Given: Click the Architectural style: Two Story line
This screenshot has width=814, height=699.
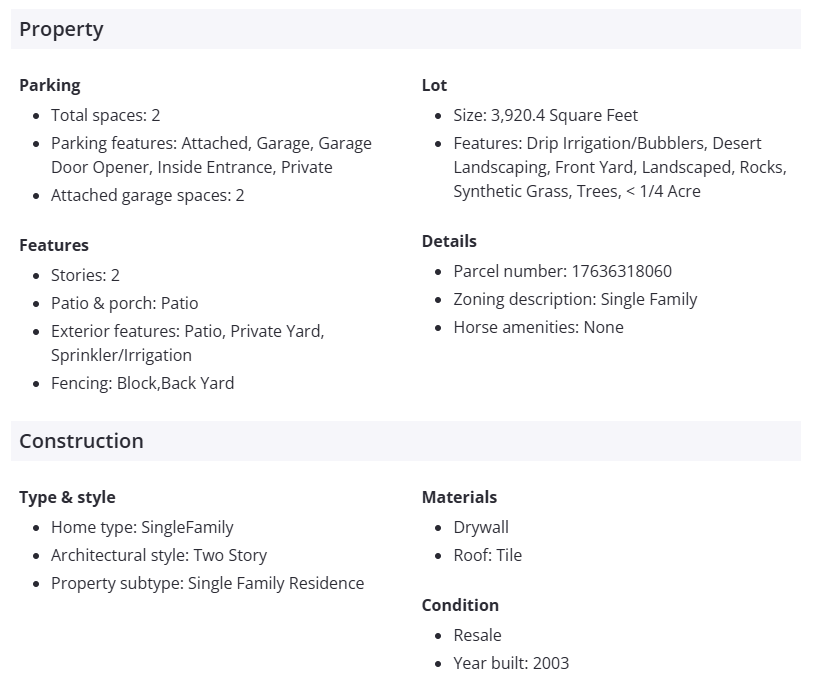Looking at the screenshot, I should point(159,555).
